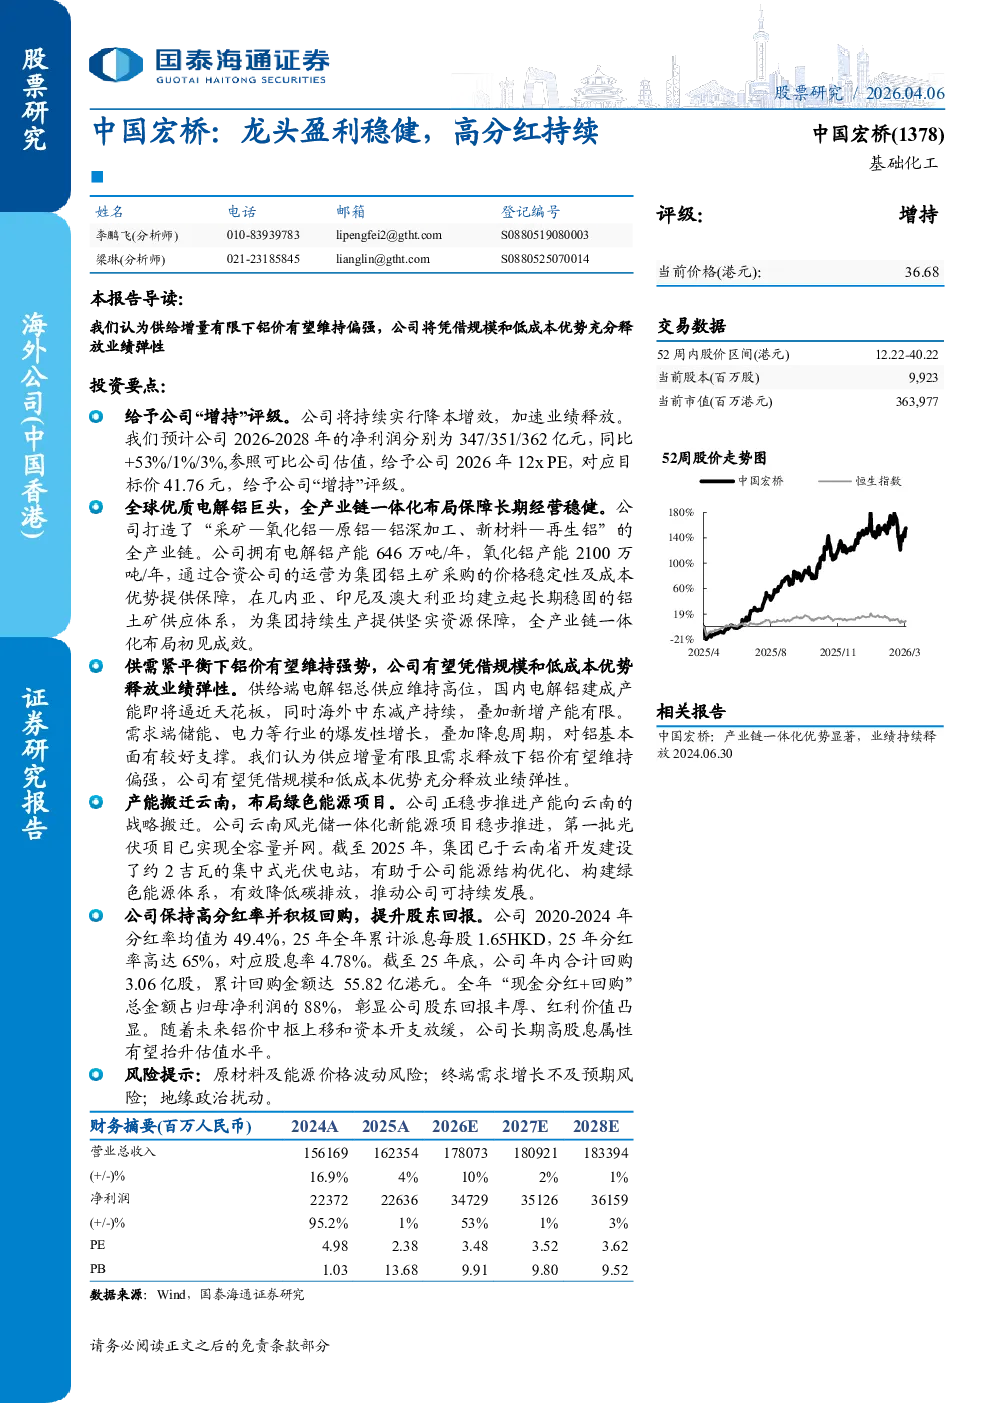This screenshot has height=1403, width=992.
Task: Click the 投资要点 heading
Action: pyautogui.click(x=128, y=386)
